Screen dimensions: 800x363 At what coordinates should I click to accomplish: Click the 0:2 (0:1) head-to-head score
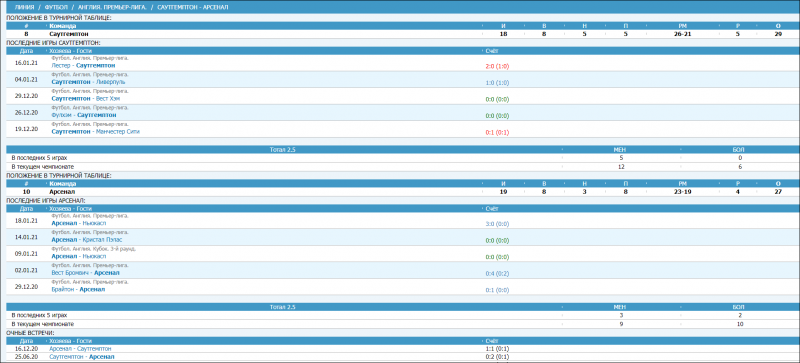point(497,357)
